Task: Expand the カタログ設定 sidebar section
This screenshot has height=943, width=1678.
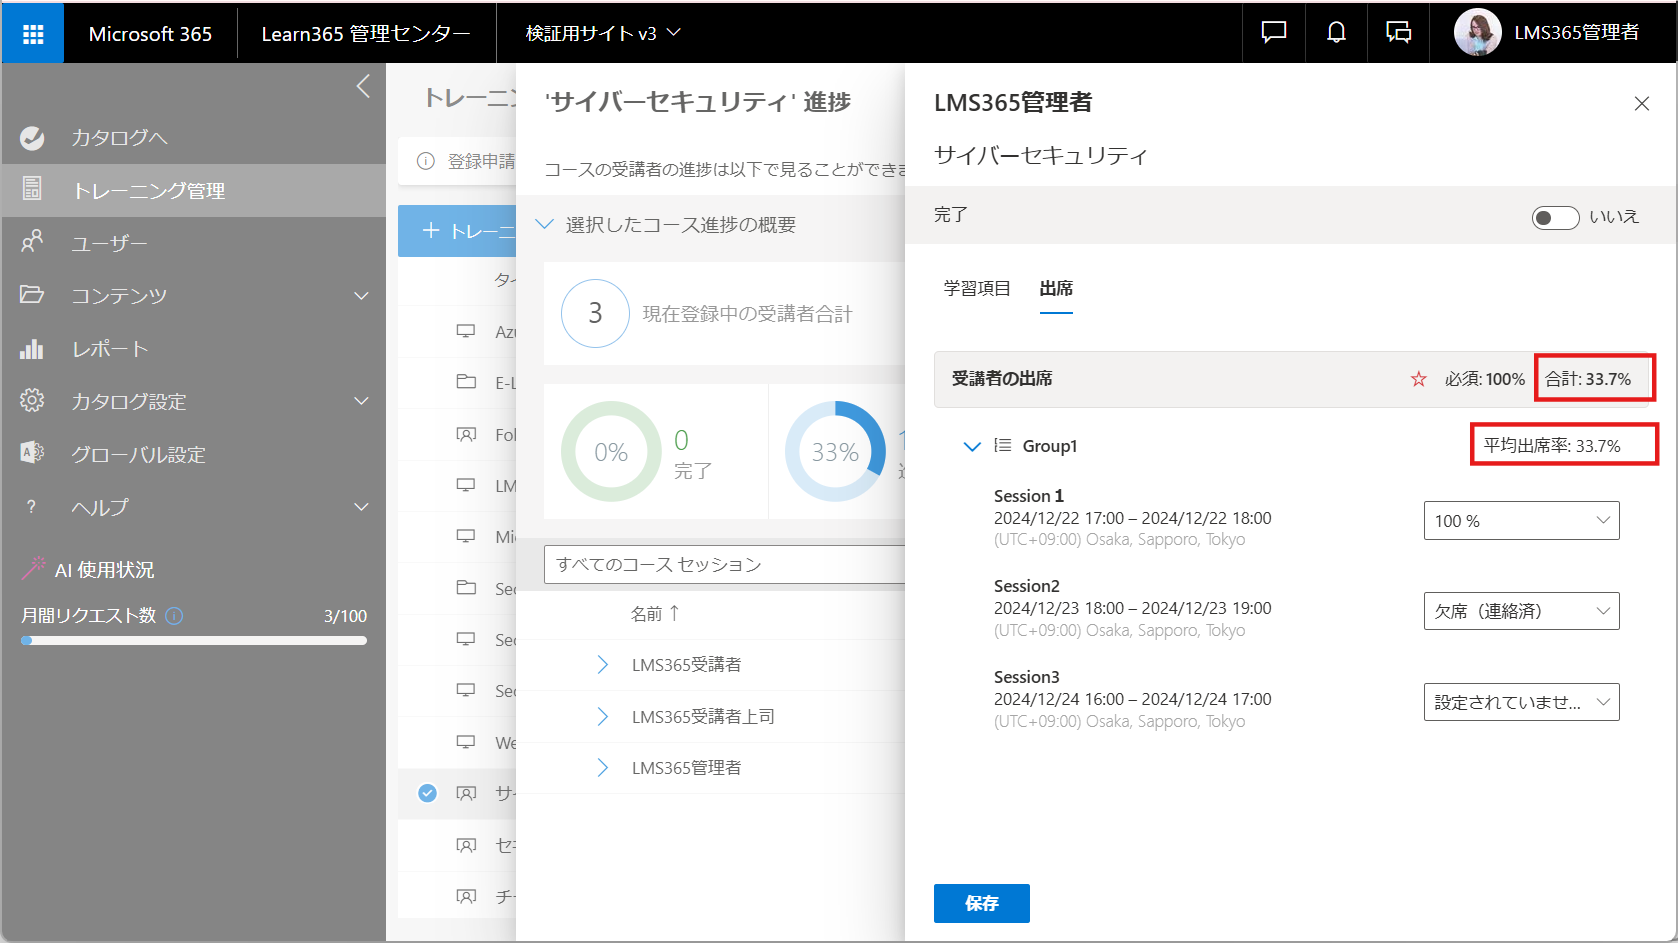Action: [361, 401]
